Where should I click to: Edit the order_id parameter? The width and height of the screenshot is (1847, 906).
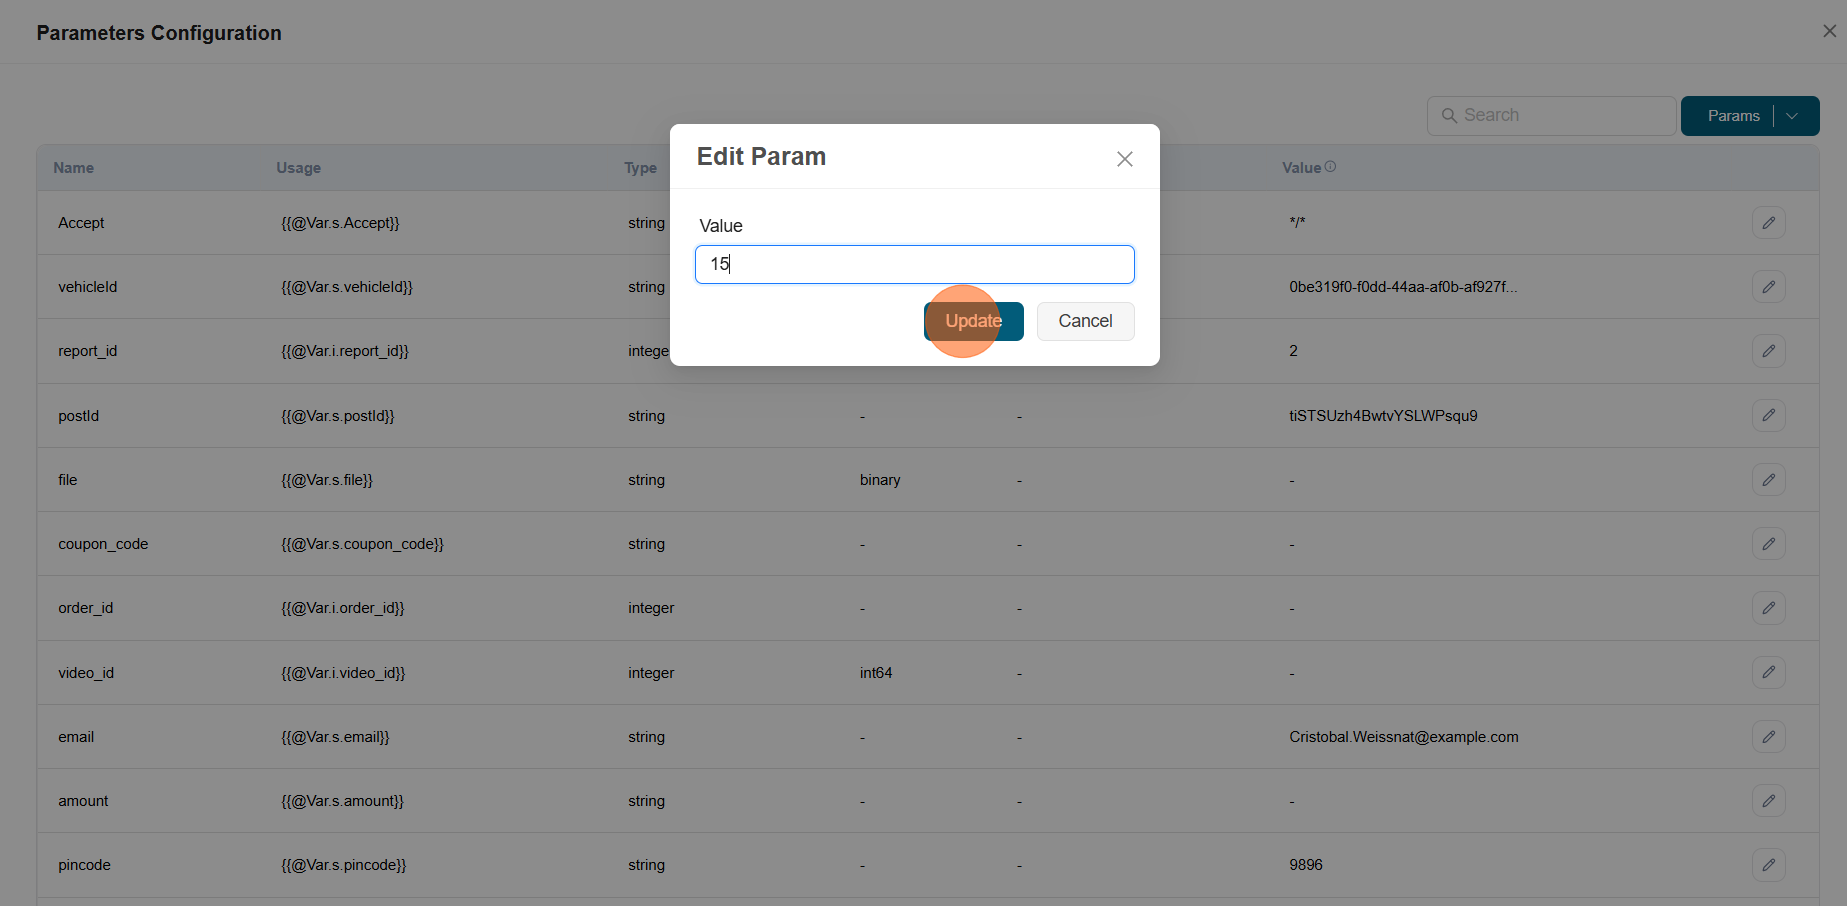click(x=1769, y=607)
